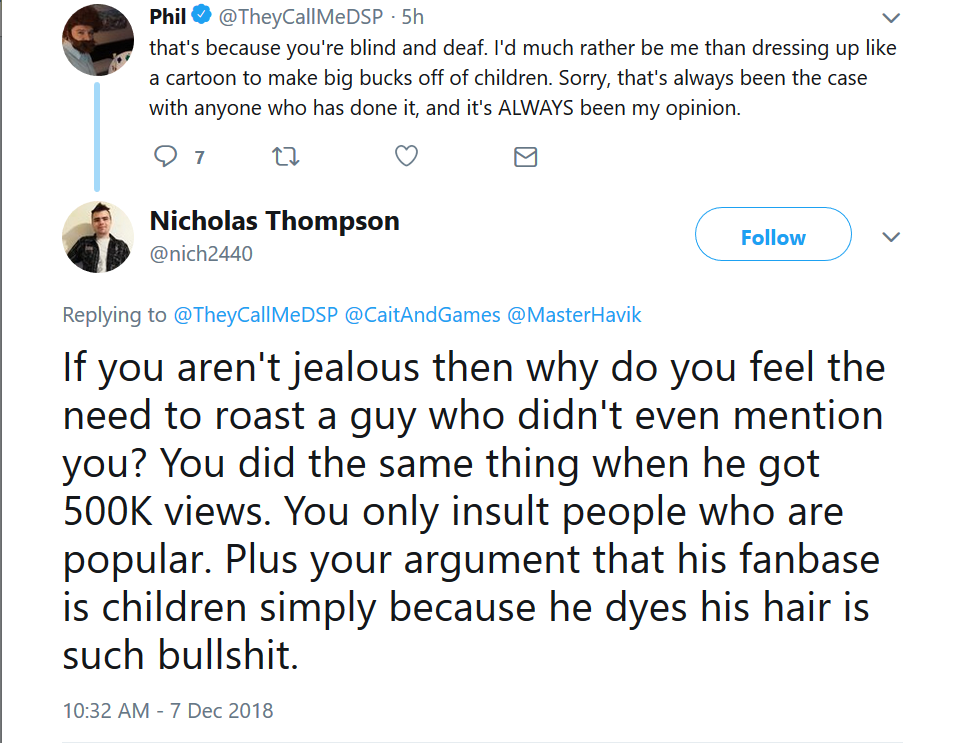Follow Nicholas Thompson
The width and height of the screenshot is (955, 743).
pos(773,234)
